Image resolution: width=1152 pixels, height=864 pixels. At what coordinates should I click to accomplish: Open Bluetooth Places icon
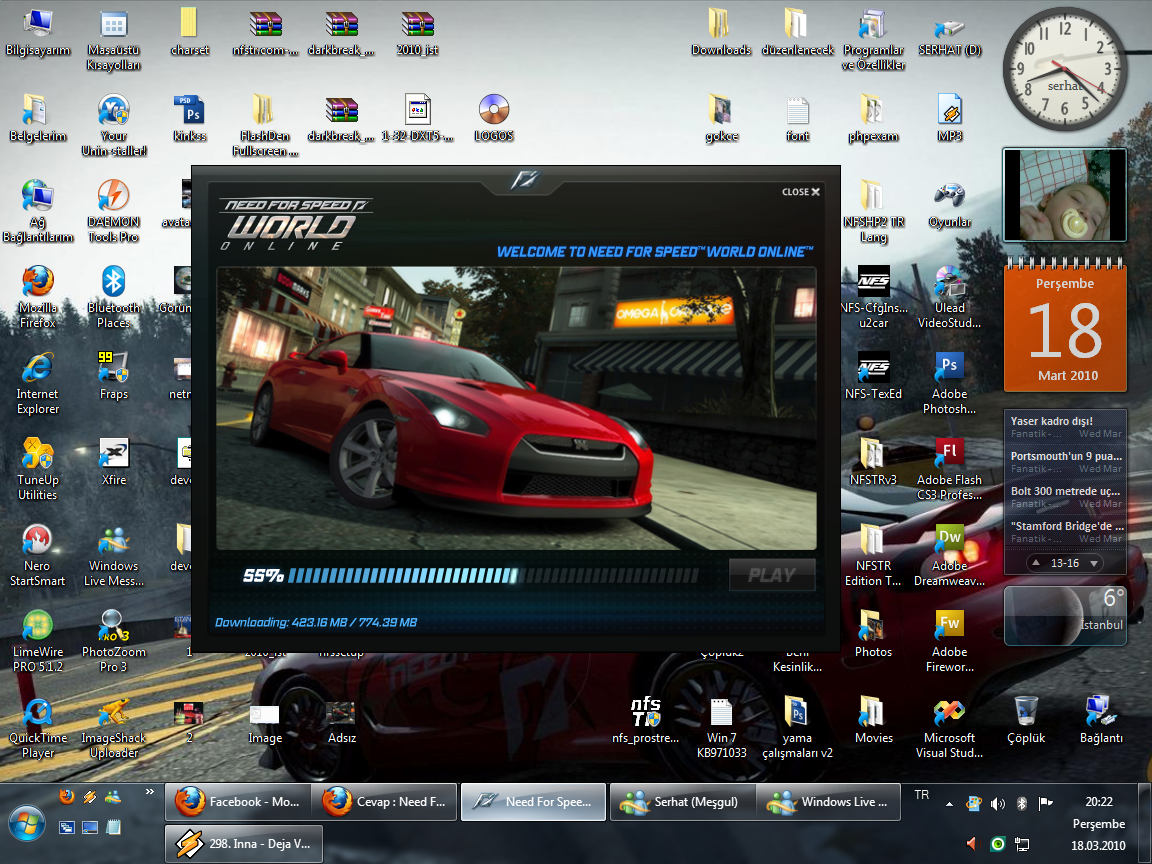click(113, 298)
